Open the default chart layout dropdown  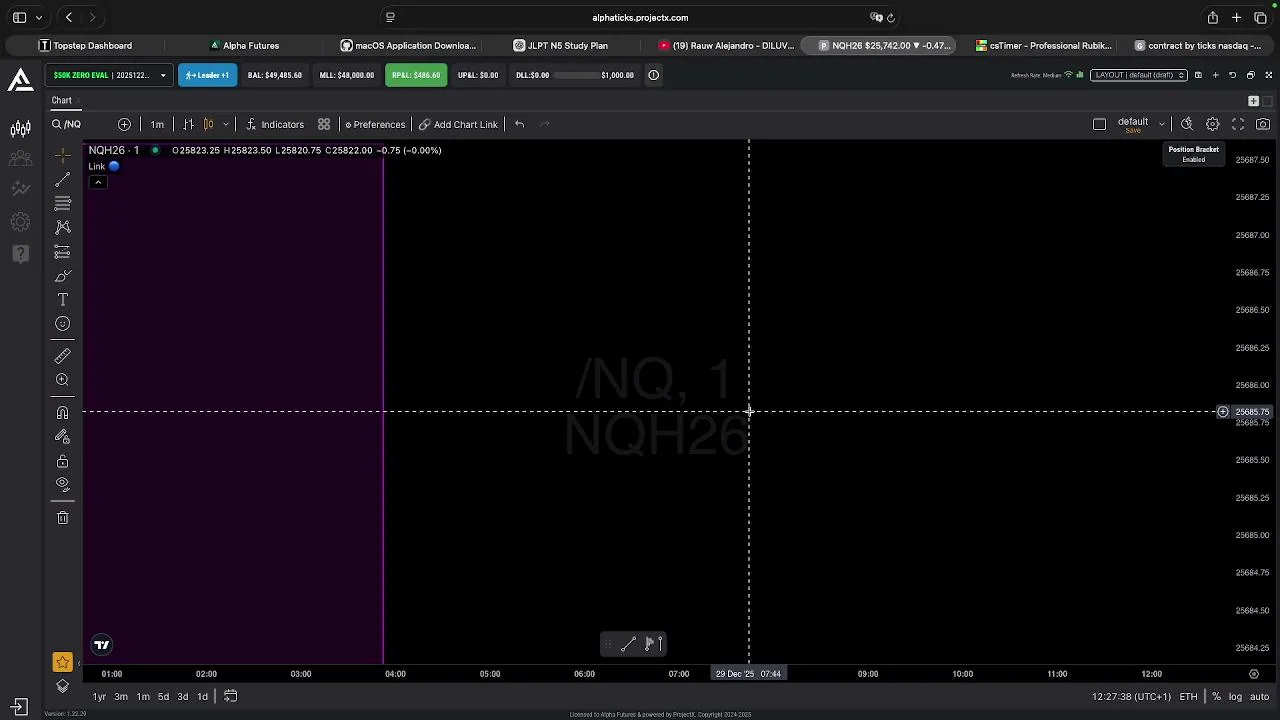point(1162,124)
